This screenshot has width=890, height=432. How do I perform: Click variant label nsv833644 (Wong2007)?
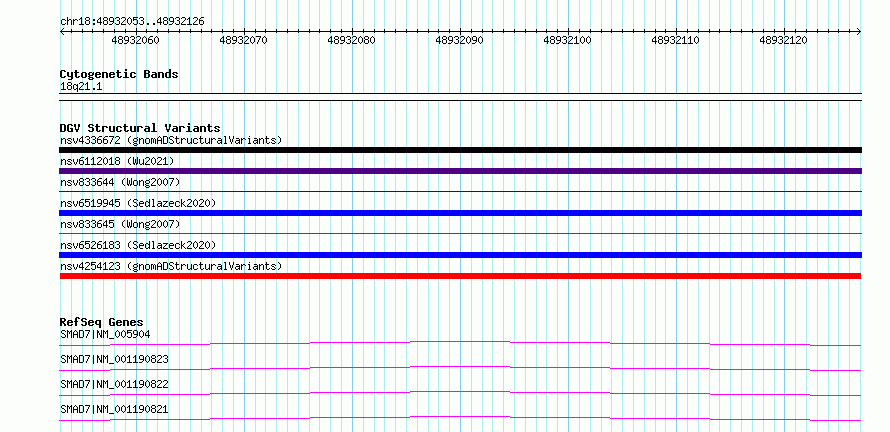pos(120,182)
